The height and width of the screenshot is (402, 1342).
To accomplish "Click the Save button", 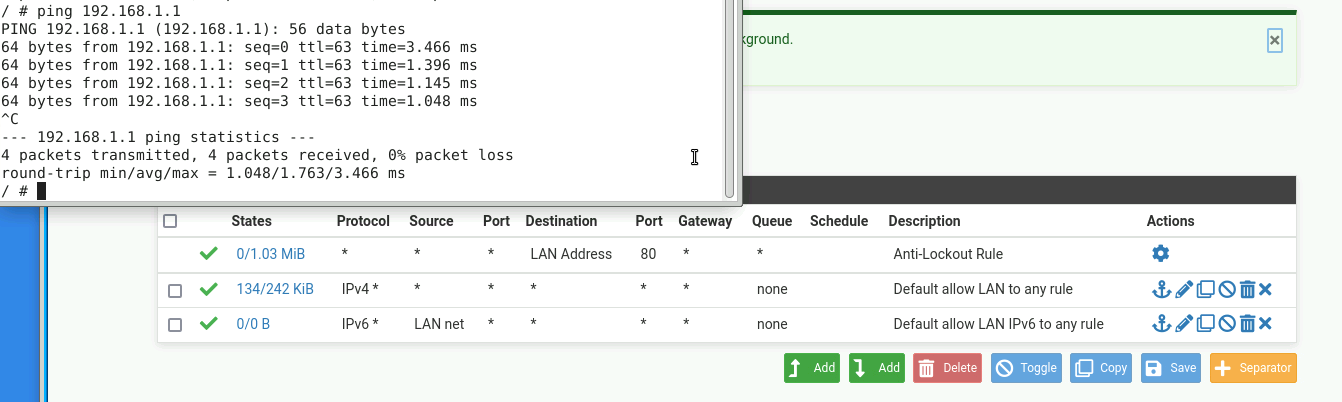I will (x=1170, y=368).
